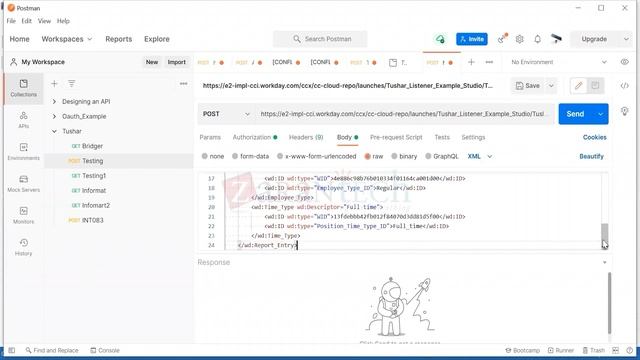Open the File menu
Screen dimensions: 640x360
click(x=11, y=21)
